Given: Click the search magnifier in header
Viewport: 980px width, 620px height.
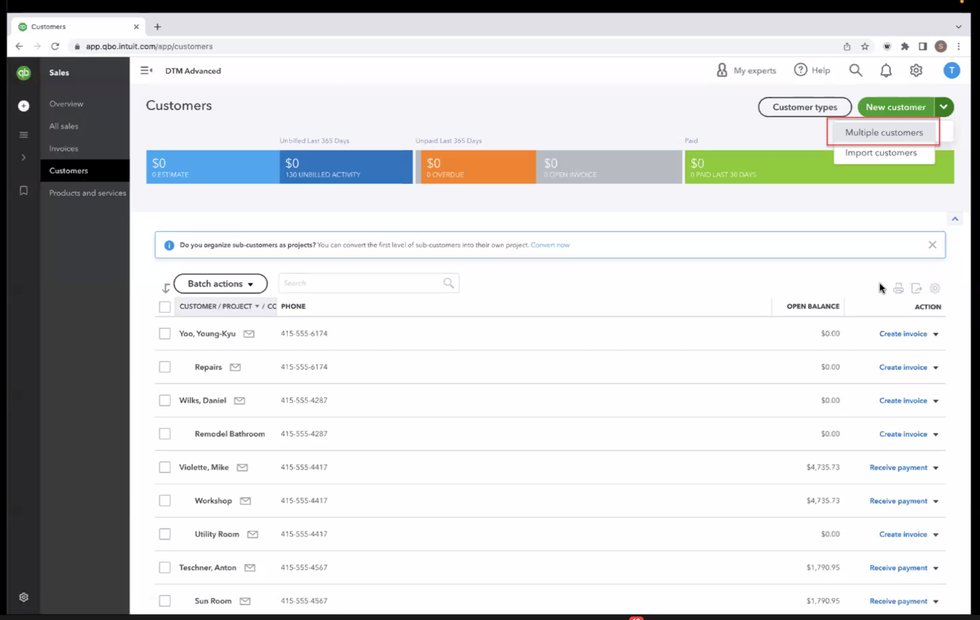Looking at the screenshot, I should pyautogui.click(x=856, y=71).
